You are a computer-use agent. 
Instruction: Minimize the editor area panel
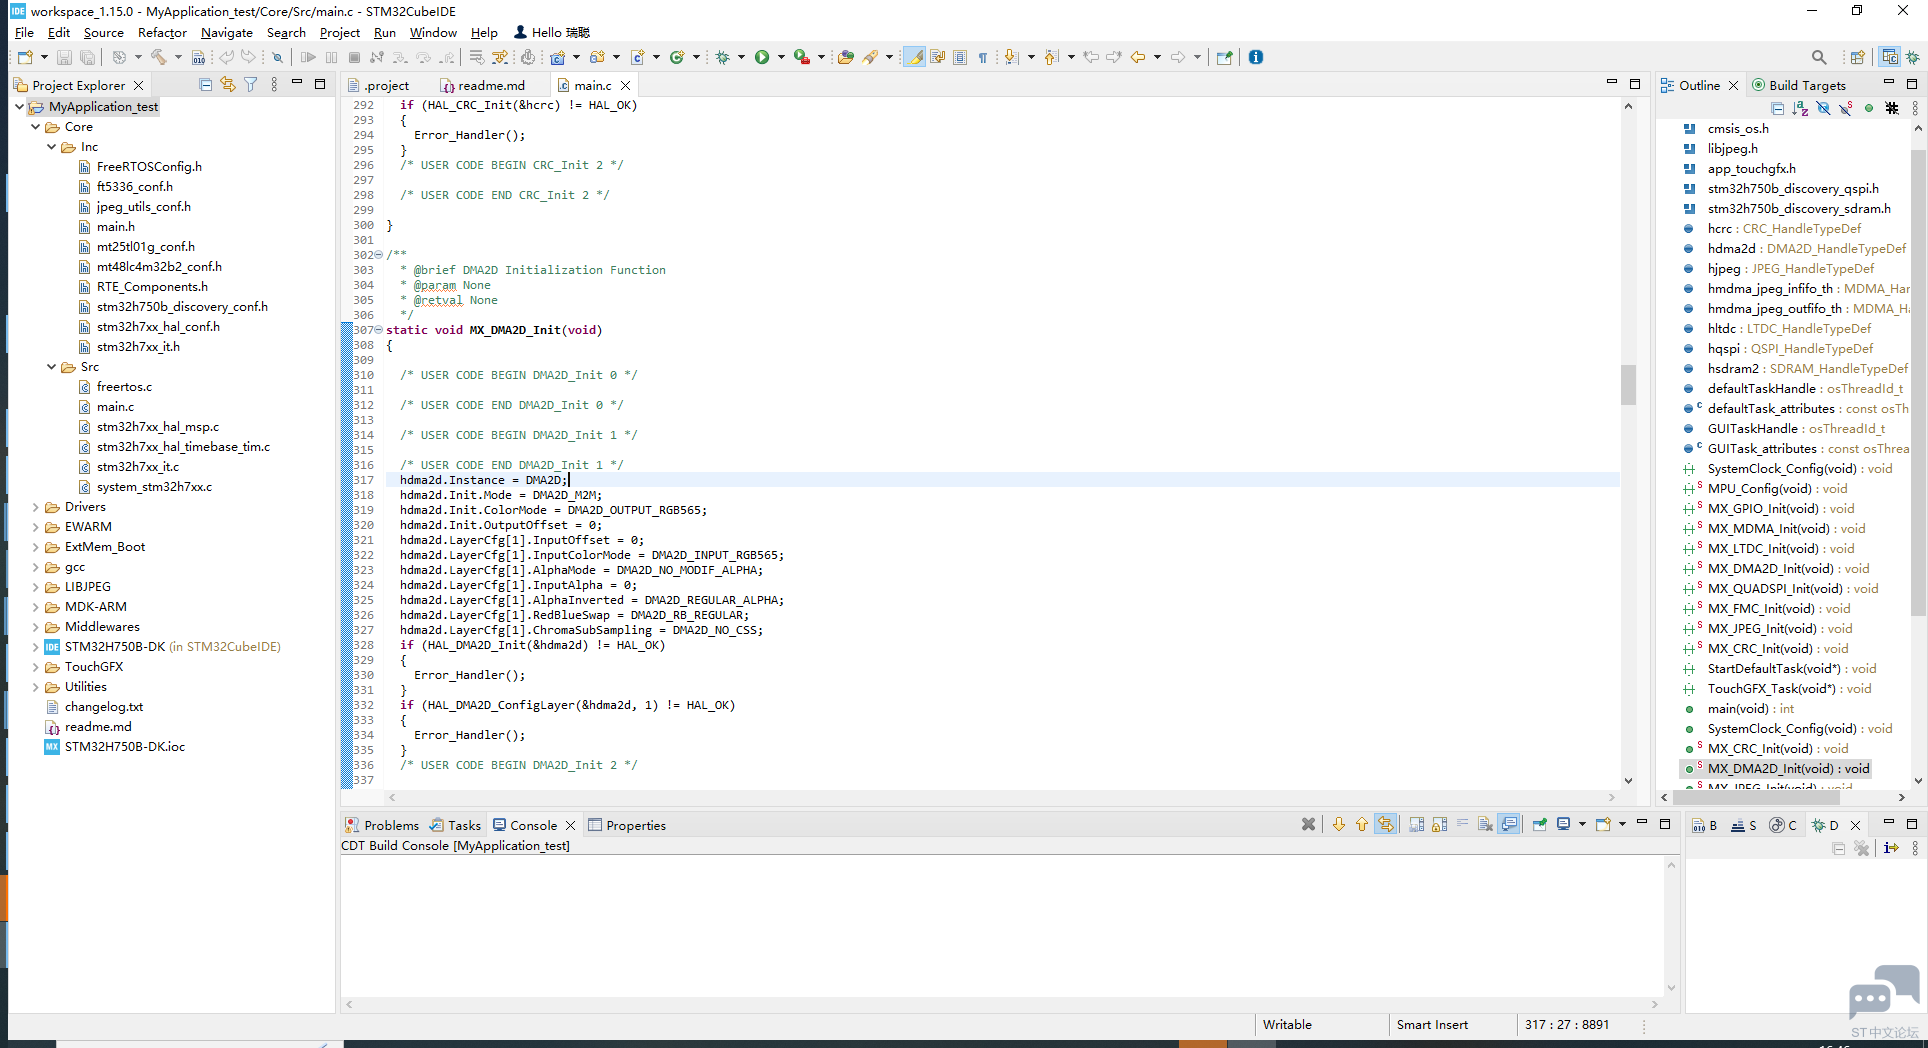(x=1611, y=83)
